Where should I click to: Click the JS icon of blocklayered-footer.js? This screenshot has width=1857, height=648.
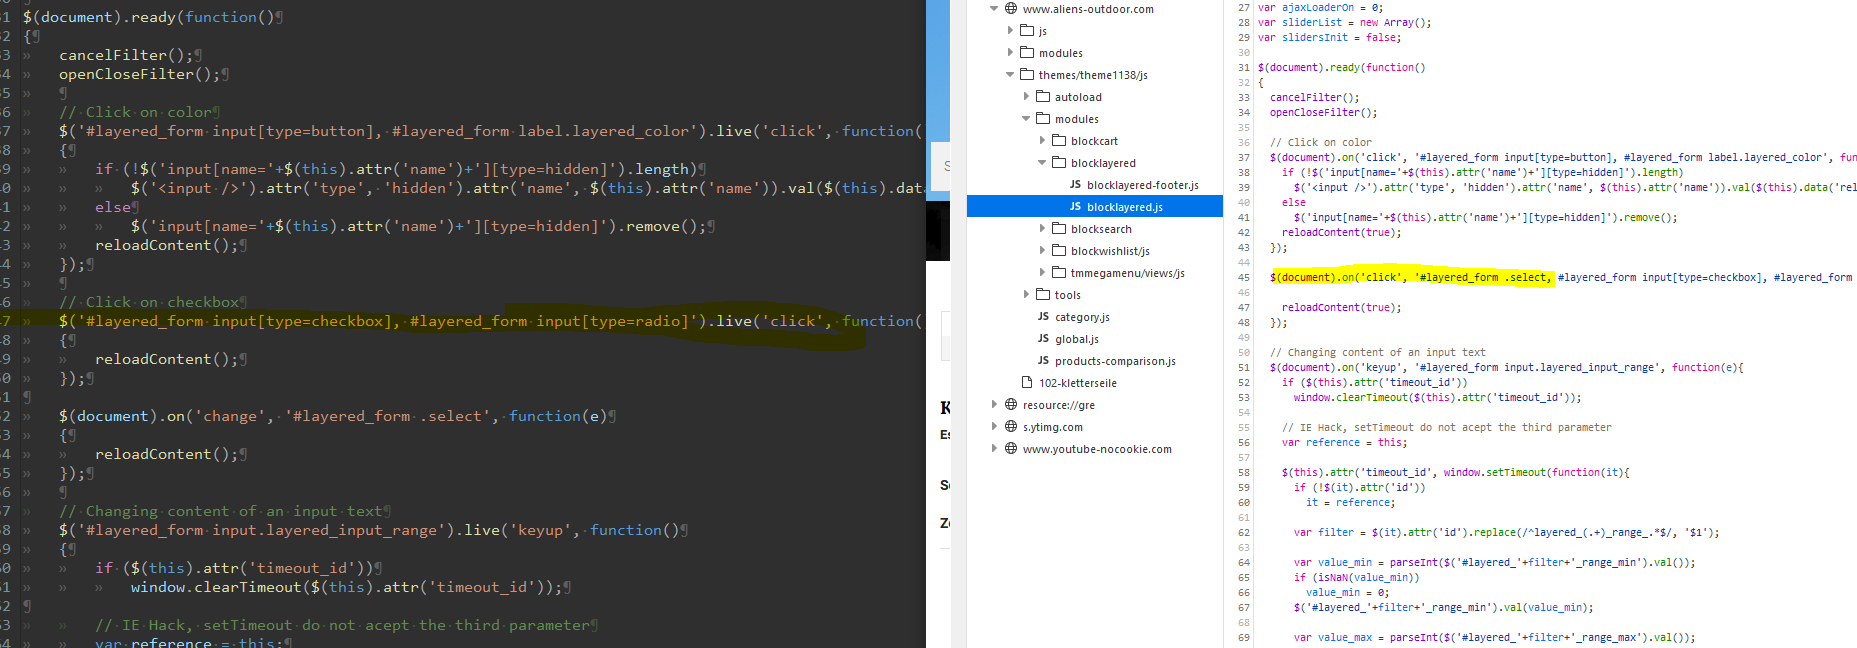coord(1075,185)
